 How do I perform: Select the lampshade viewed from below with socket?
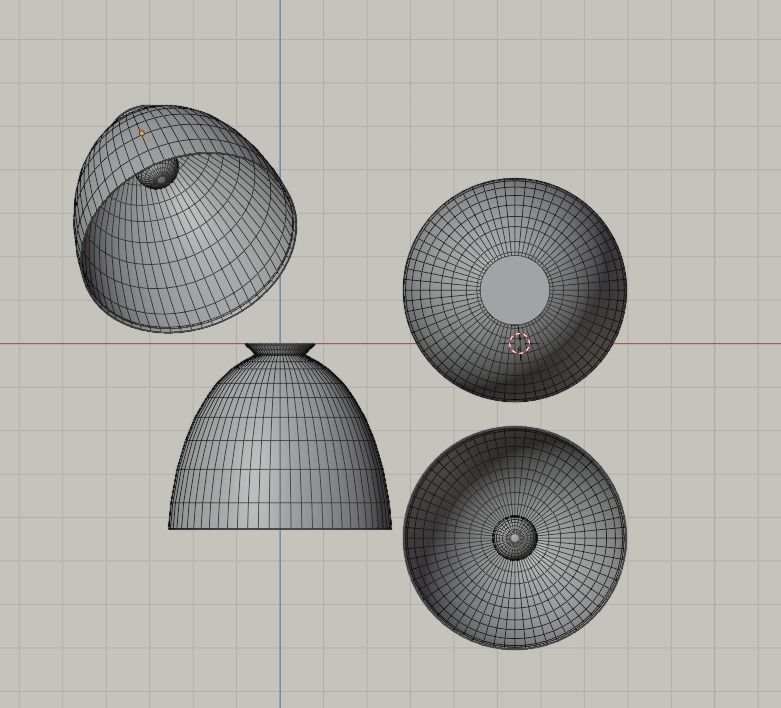(x=515, y=538)
